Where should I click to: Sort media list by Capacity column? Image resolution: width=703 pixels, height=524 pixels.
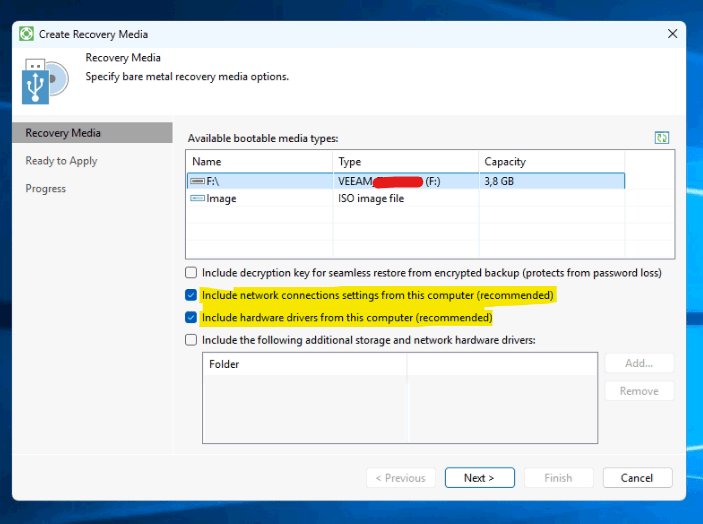550,161
